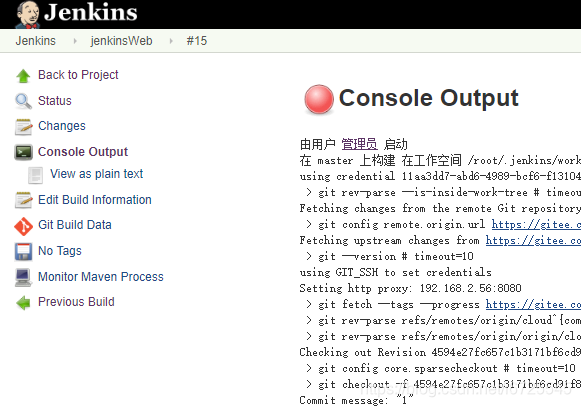Expand the arrow after jenkinsWeb breadcrumb
581x407 pixels.
click(171, 41)
